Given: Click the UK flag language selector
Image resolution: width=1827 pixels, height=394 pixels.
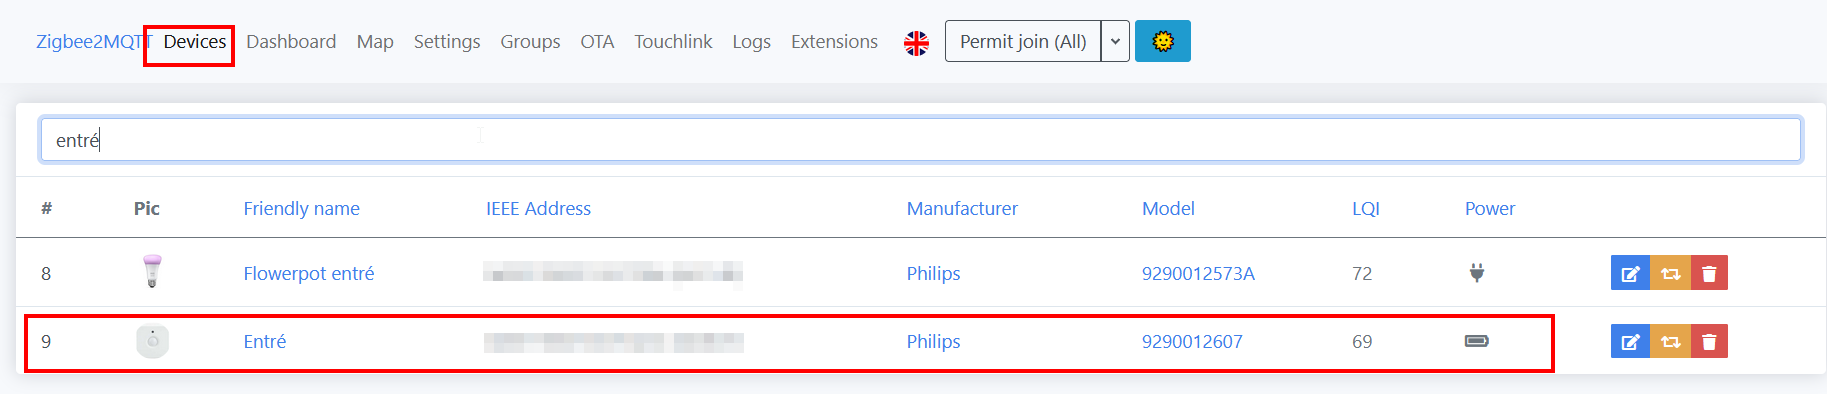Looking at the screenshot, I should click(x=916, y=43).
